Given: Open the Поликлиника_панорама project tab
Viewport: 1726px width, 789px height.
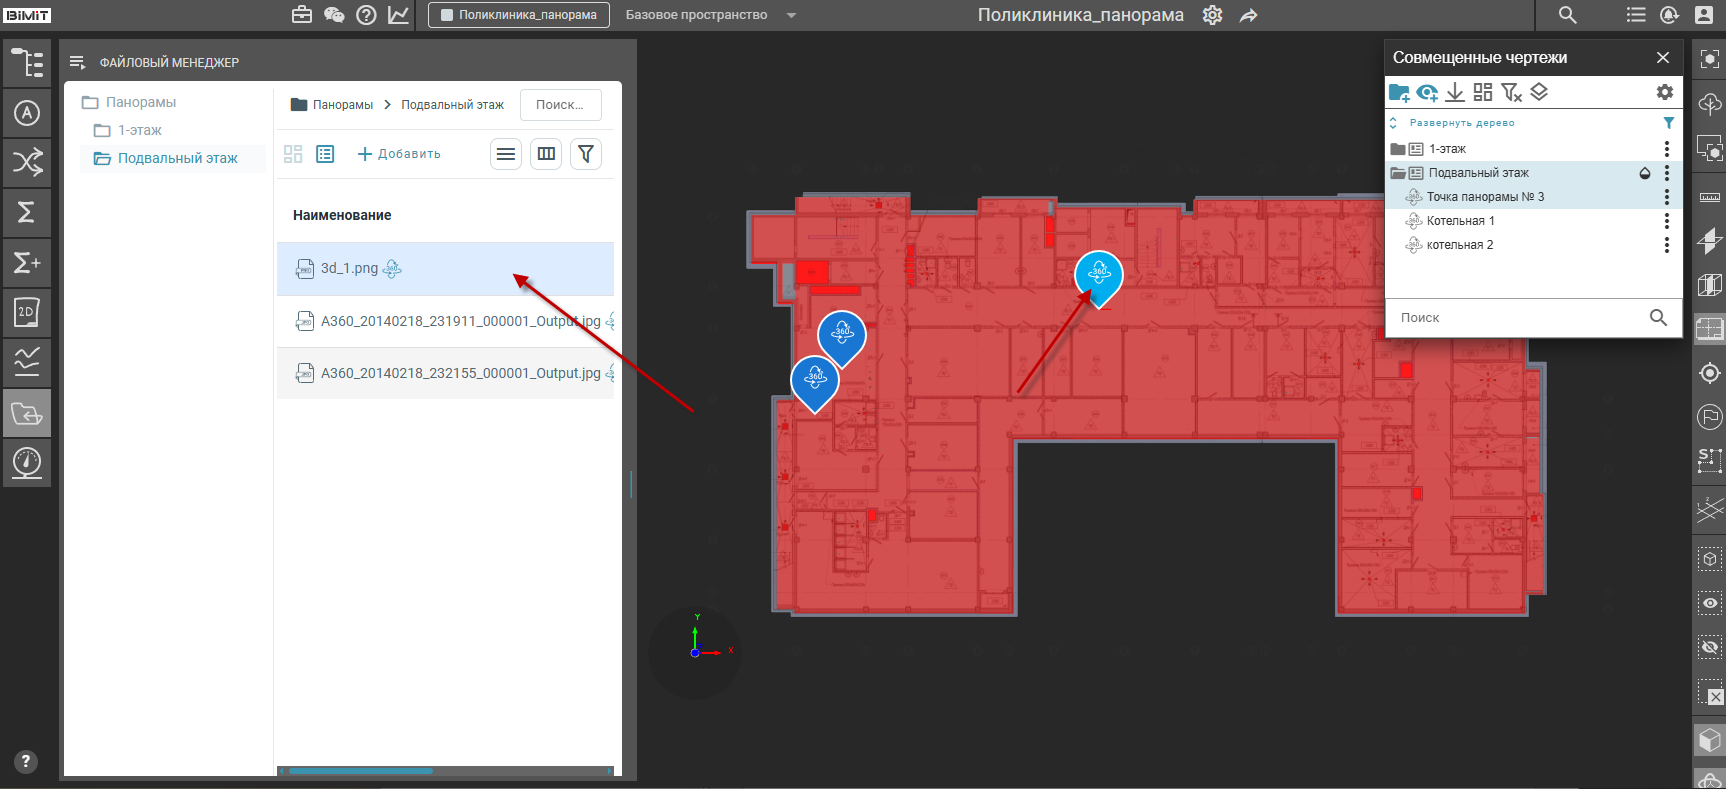Looking at the screenshot, I should [x=519, y=15].
